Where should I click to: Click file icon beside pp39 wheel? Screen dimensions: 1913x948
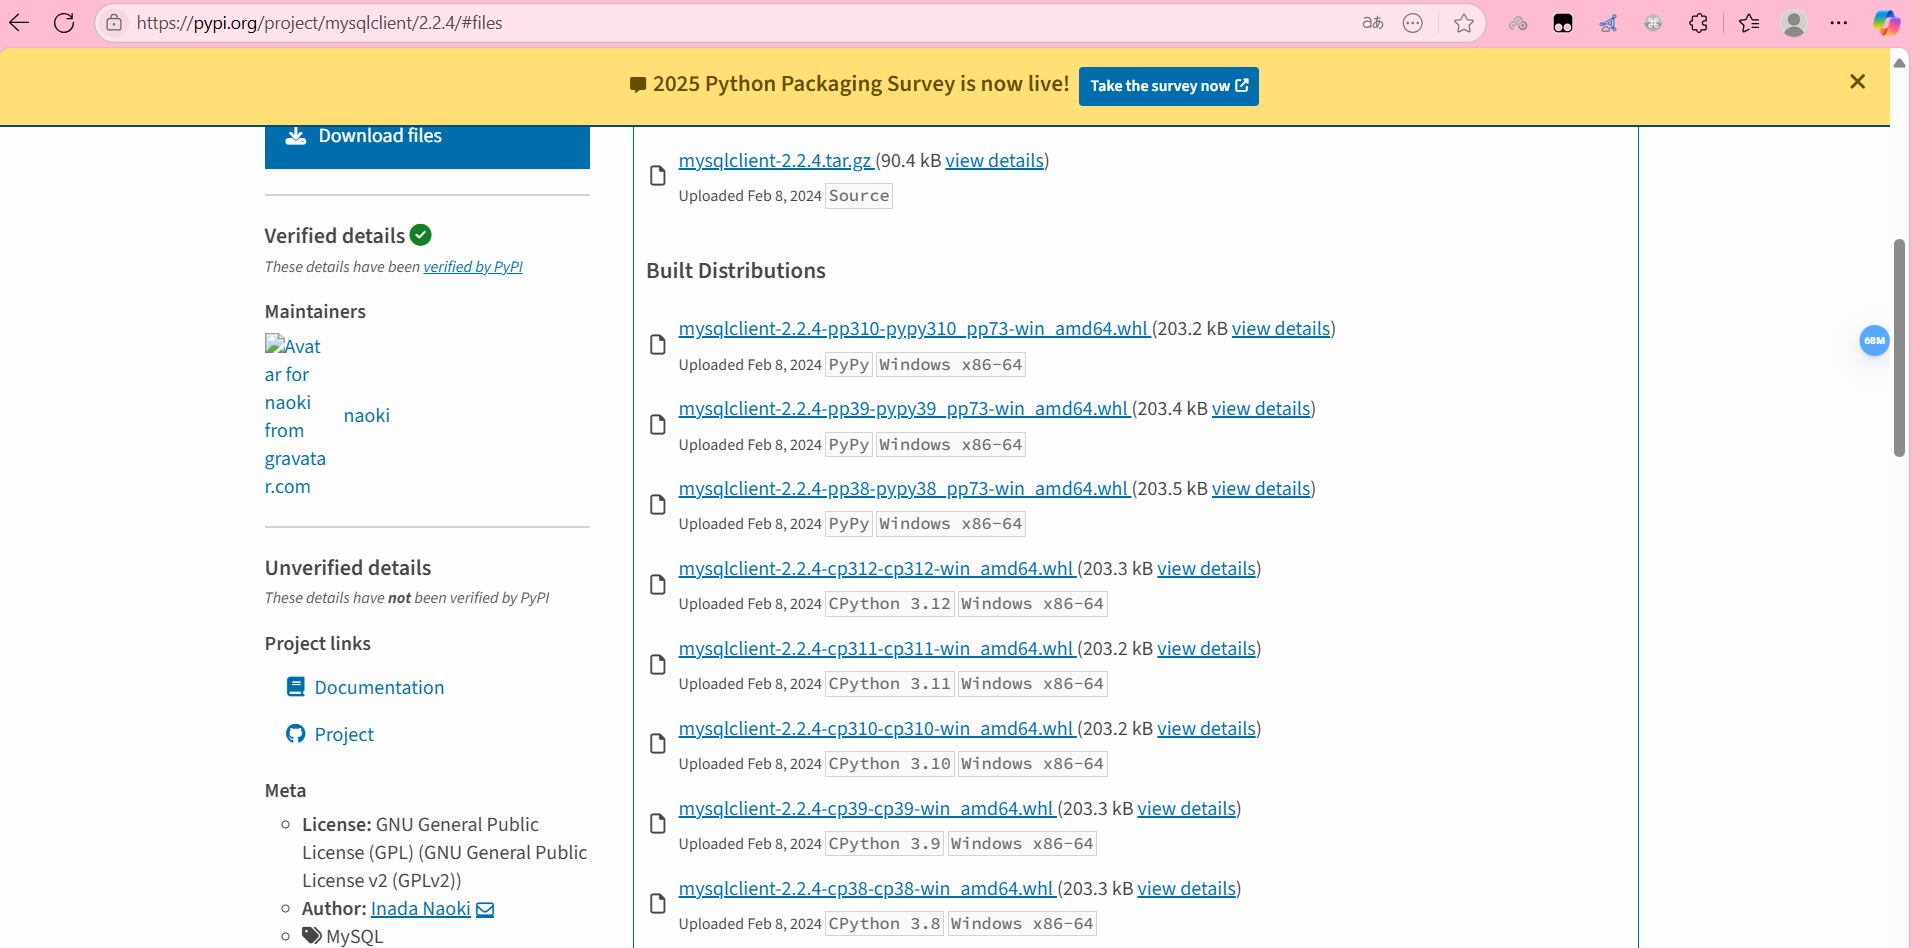click(x=657, y=425)
